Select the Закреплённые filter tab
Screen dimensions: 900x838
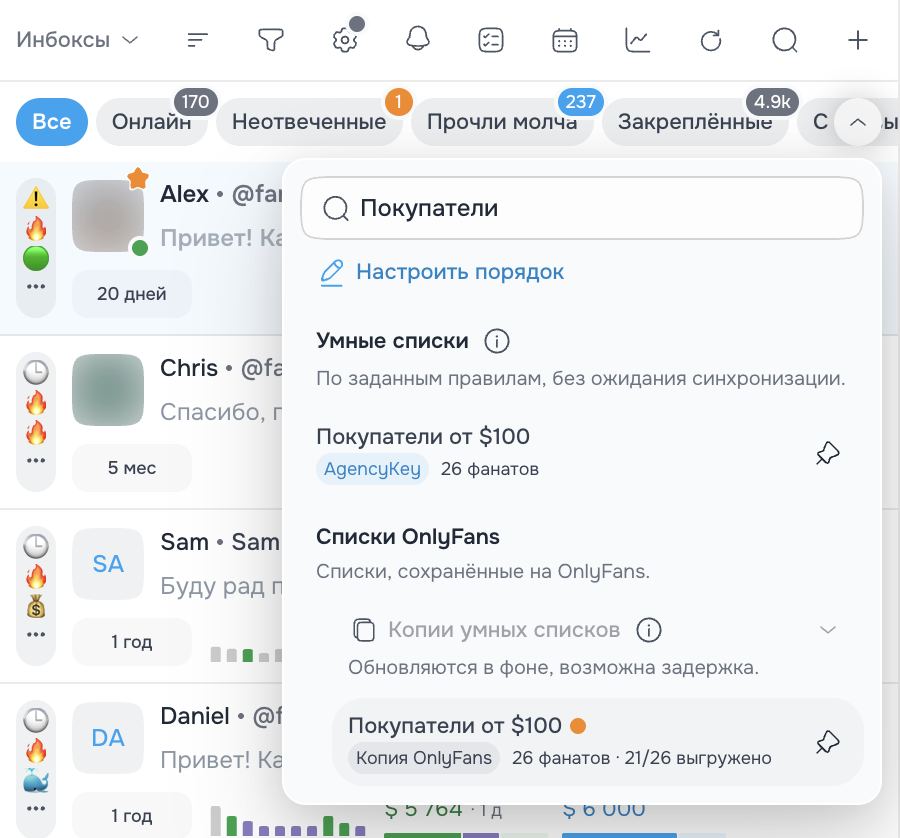[x=695, y=122]
